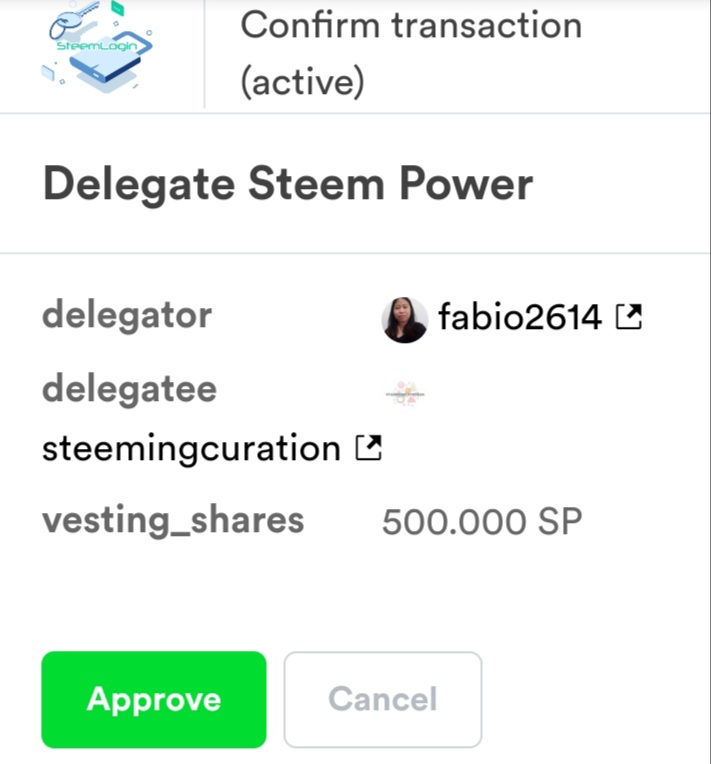Click the SteemLogin wordmark text in the logo
The width and height of the screenshot is (711, 764).
[x=95, y=47]
